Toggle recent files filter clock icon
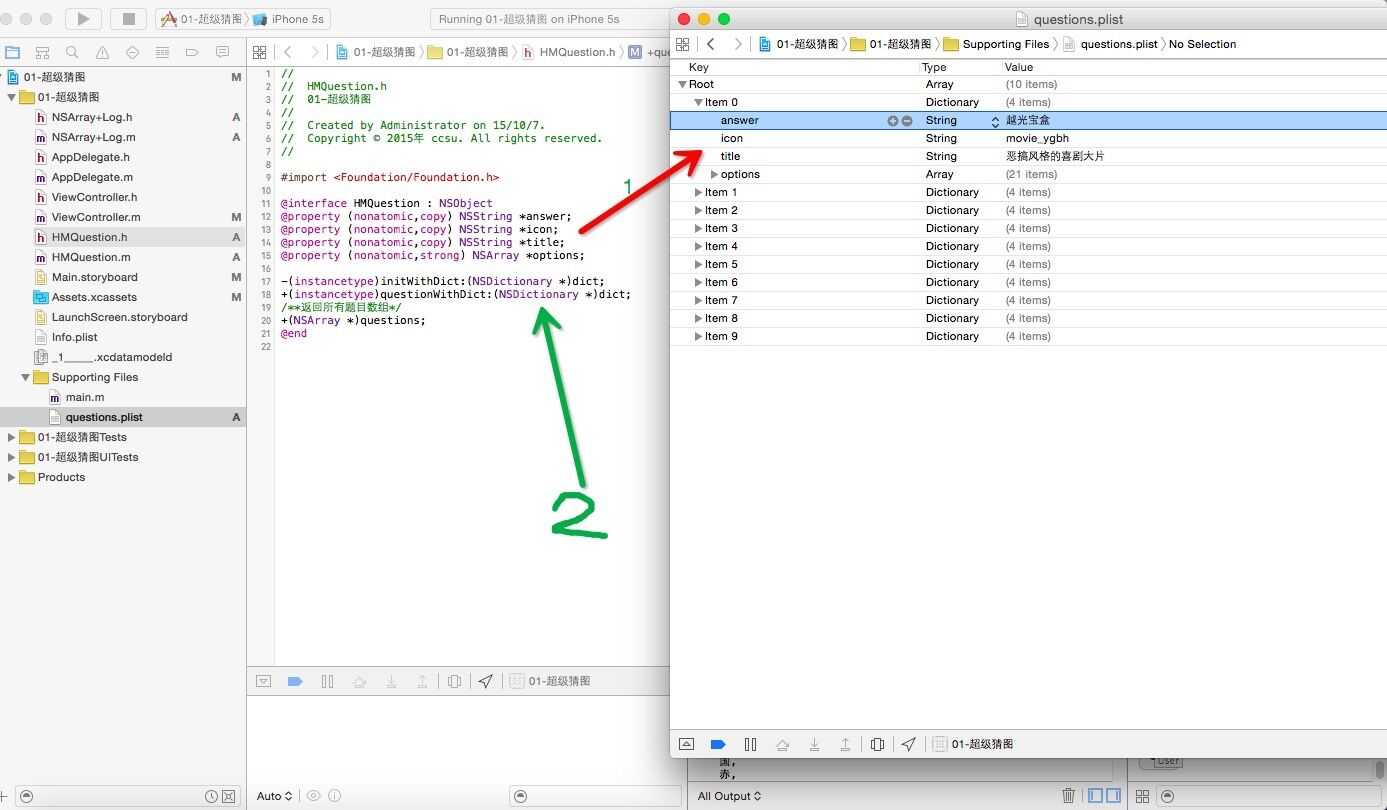The height and width of the screenshot is (810, 1387). point(211,797)
